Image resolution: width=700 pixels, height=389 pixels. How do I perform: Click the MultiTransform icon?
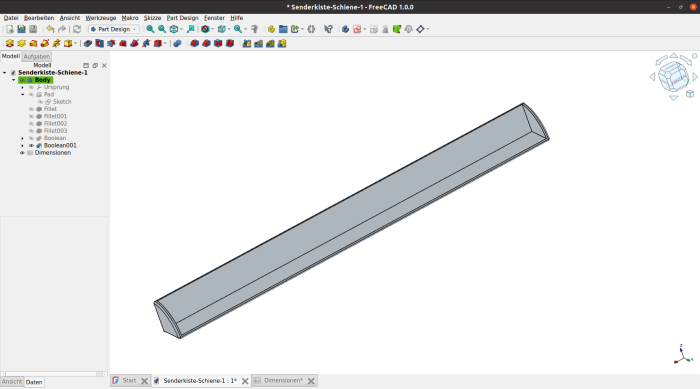click(282, 43)
